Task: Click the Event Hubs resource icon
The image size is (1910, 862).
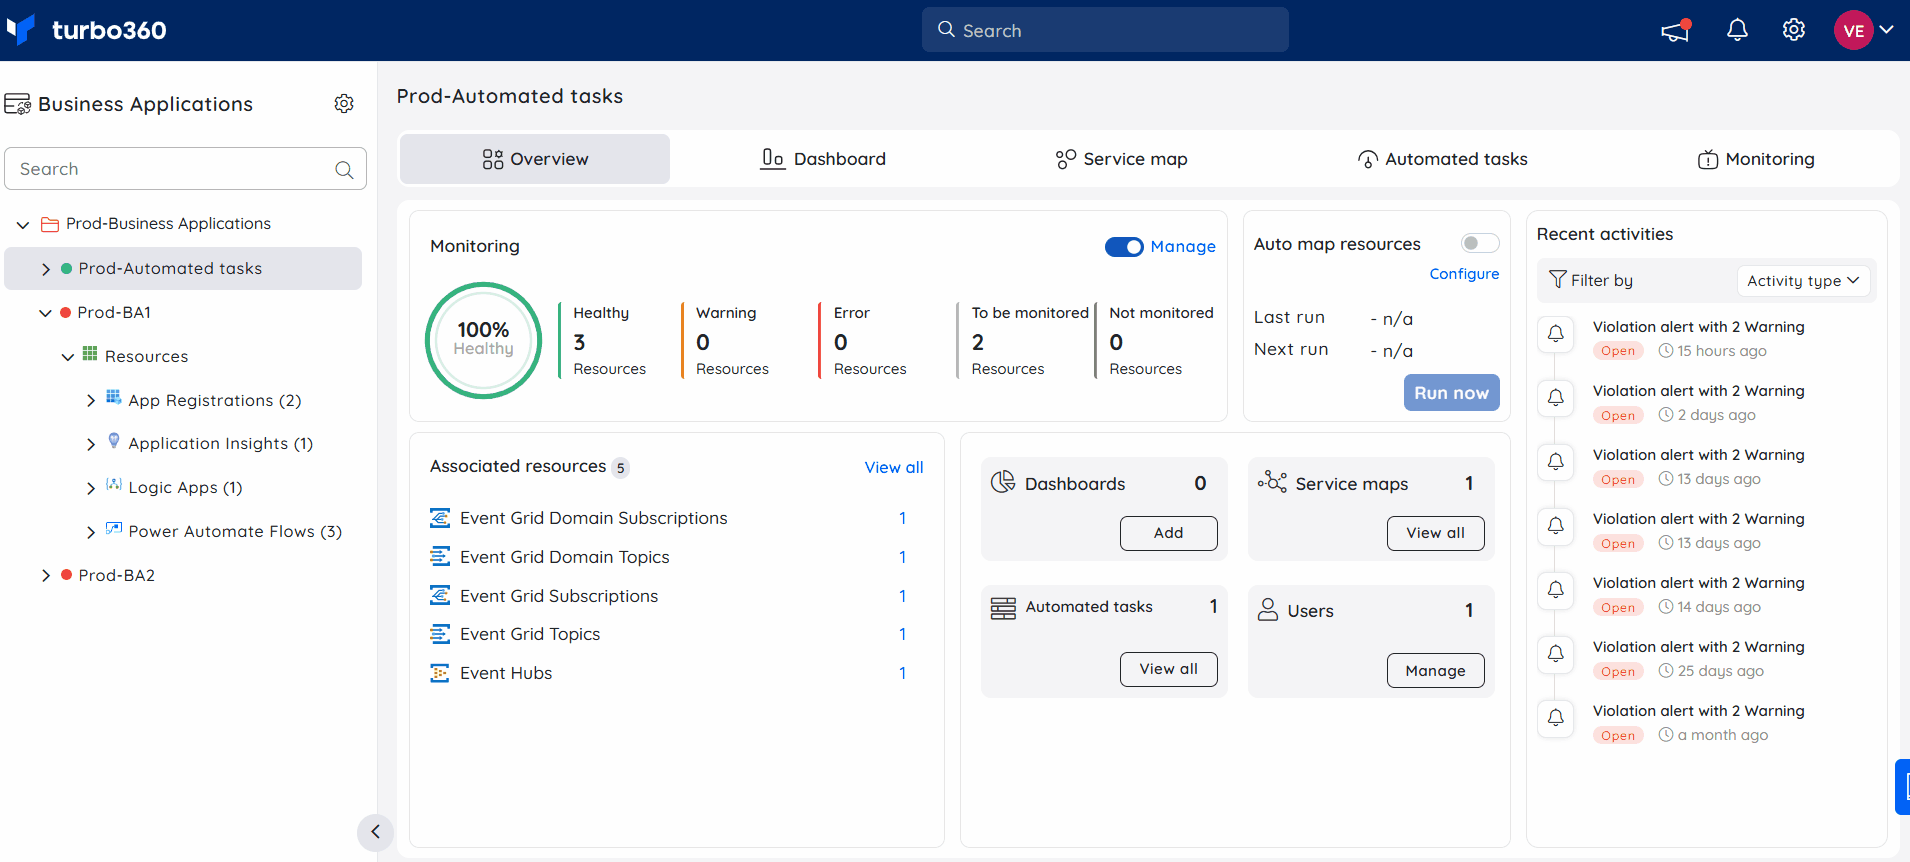Action: (440, 673)
